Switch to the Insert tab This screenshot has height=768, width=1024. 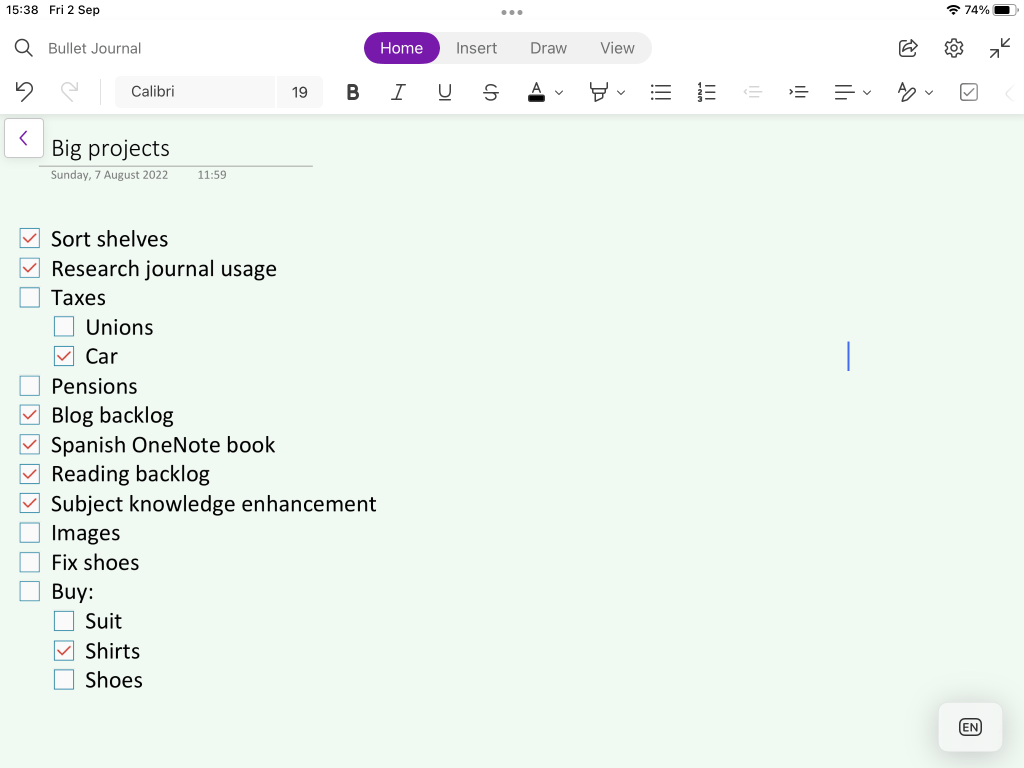coord(476,48)
